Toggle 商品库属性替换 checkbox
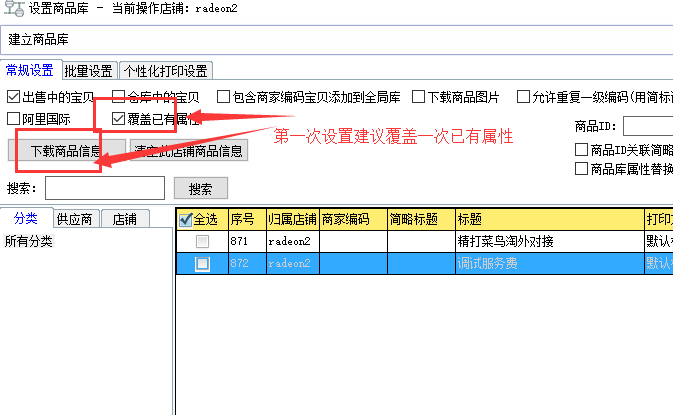 (581, 168)
